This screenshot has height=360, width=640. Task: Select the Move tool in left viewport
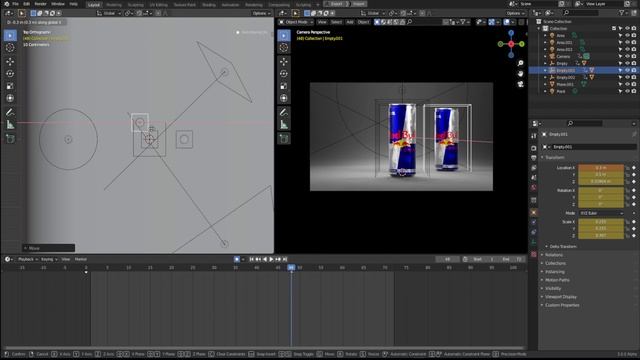10,62
